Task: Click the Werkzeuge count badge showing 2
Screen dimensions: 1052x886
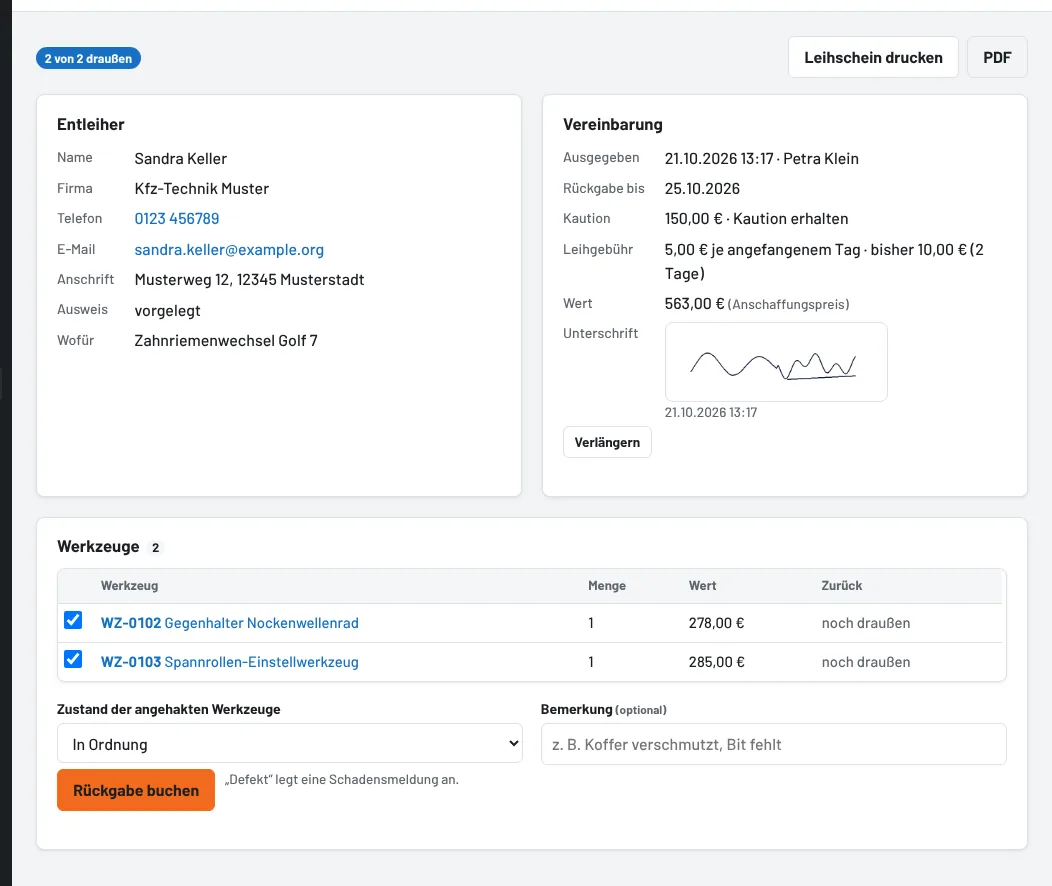Action: 156,548
